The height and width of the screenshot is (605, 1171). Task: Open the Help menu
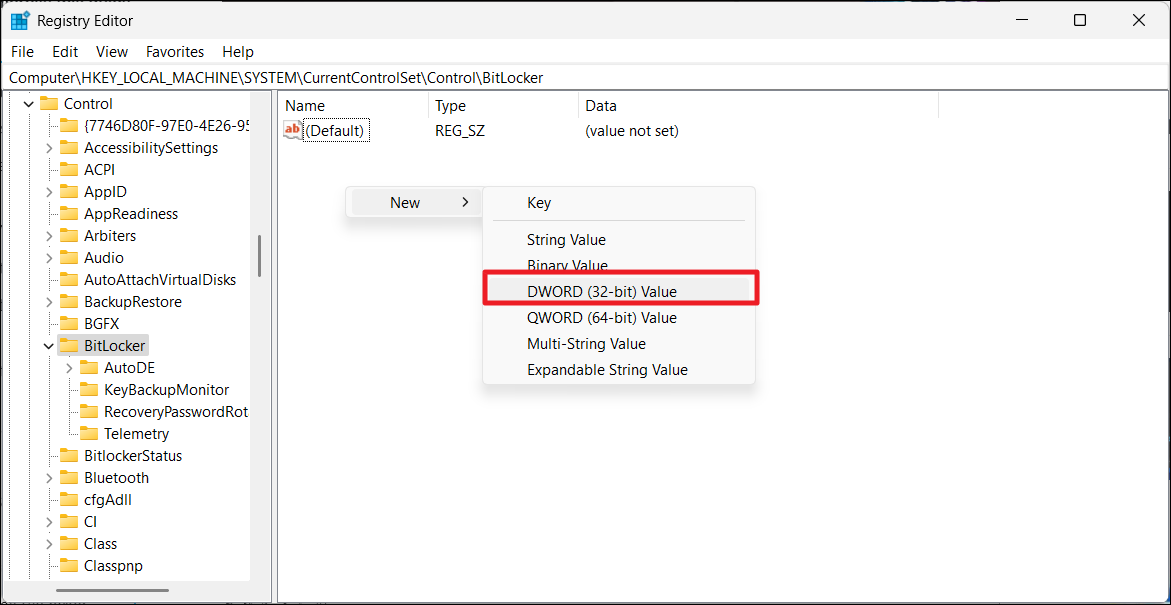pyautogui.click(x=238, y=52)
